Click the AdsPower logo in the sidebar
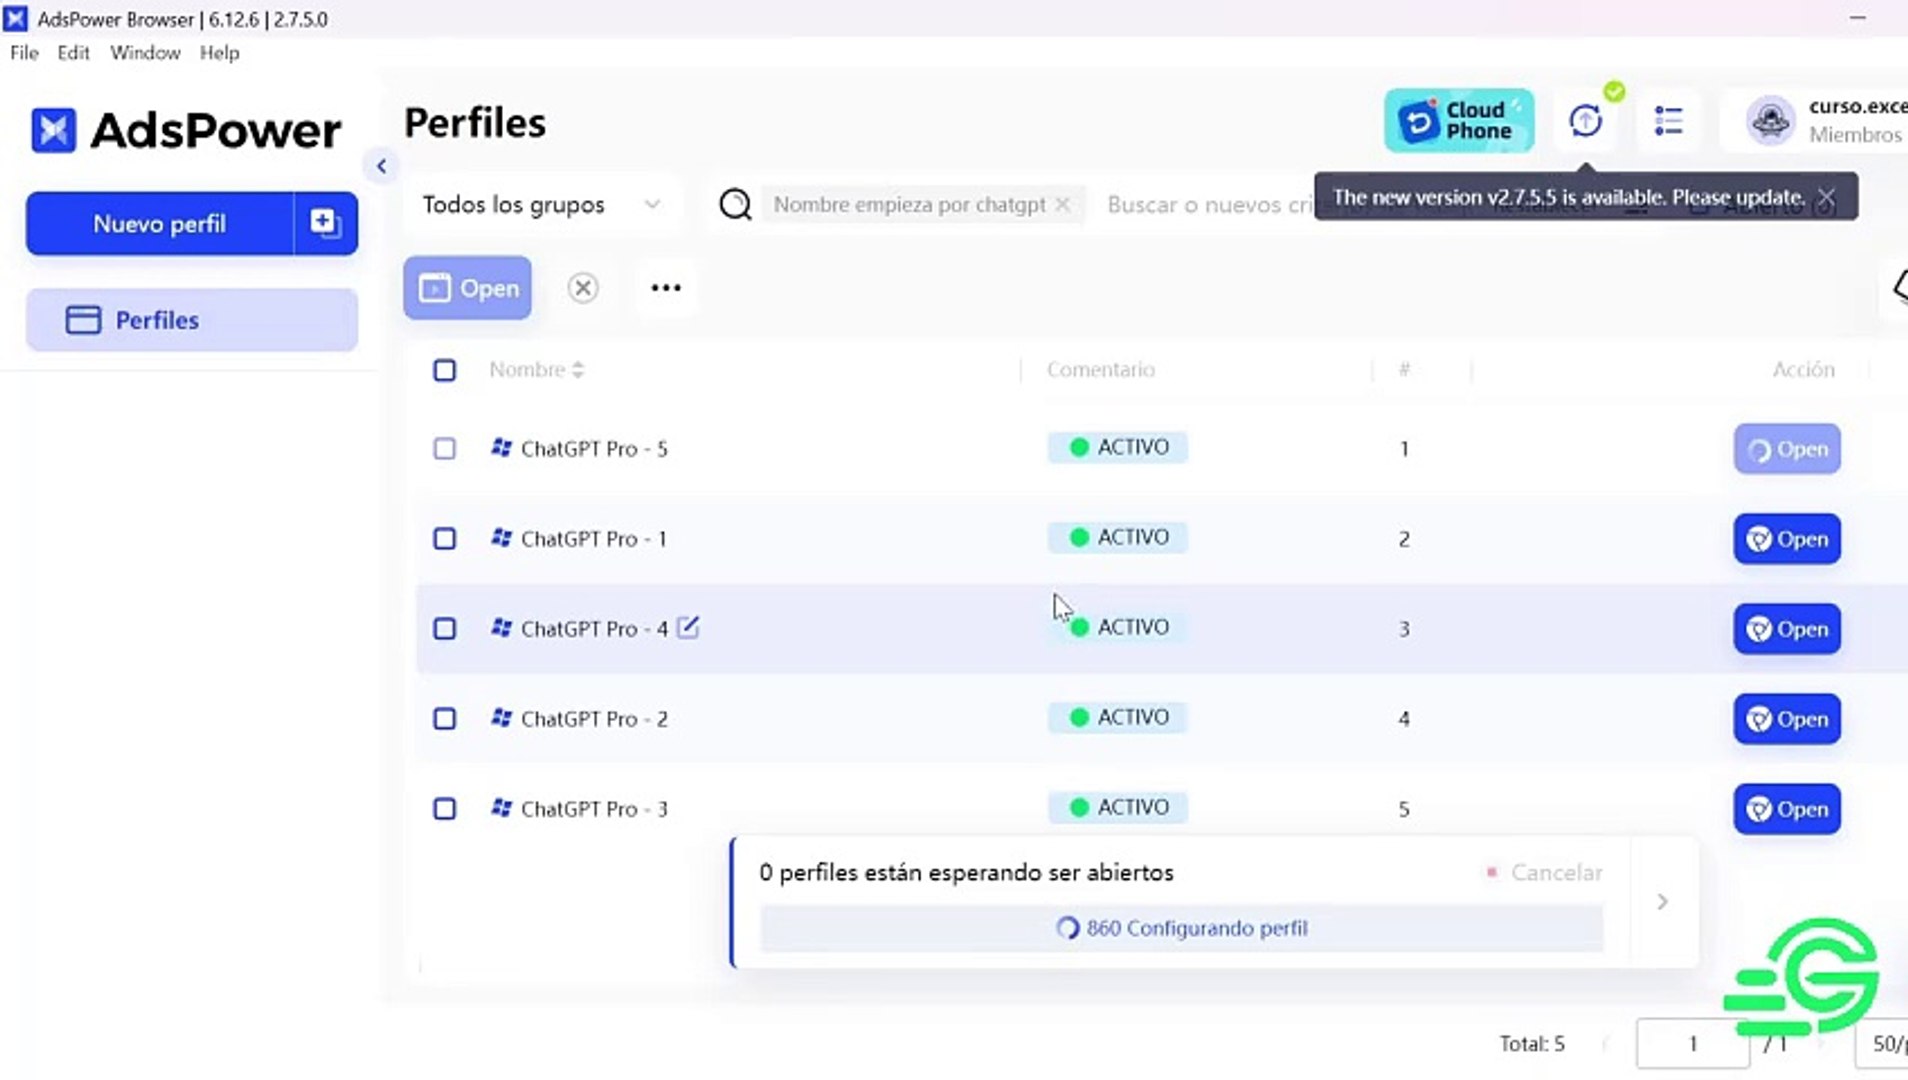The image size is (1908, 1080). [186, 131]
